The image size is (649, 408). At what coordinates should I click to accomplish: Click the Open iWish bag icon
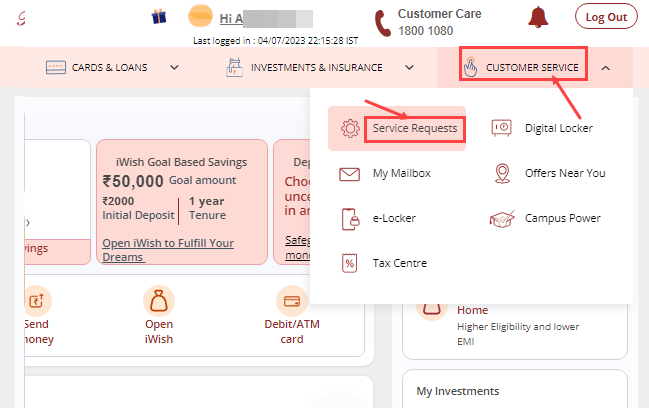tap(159, 301)
